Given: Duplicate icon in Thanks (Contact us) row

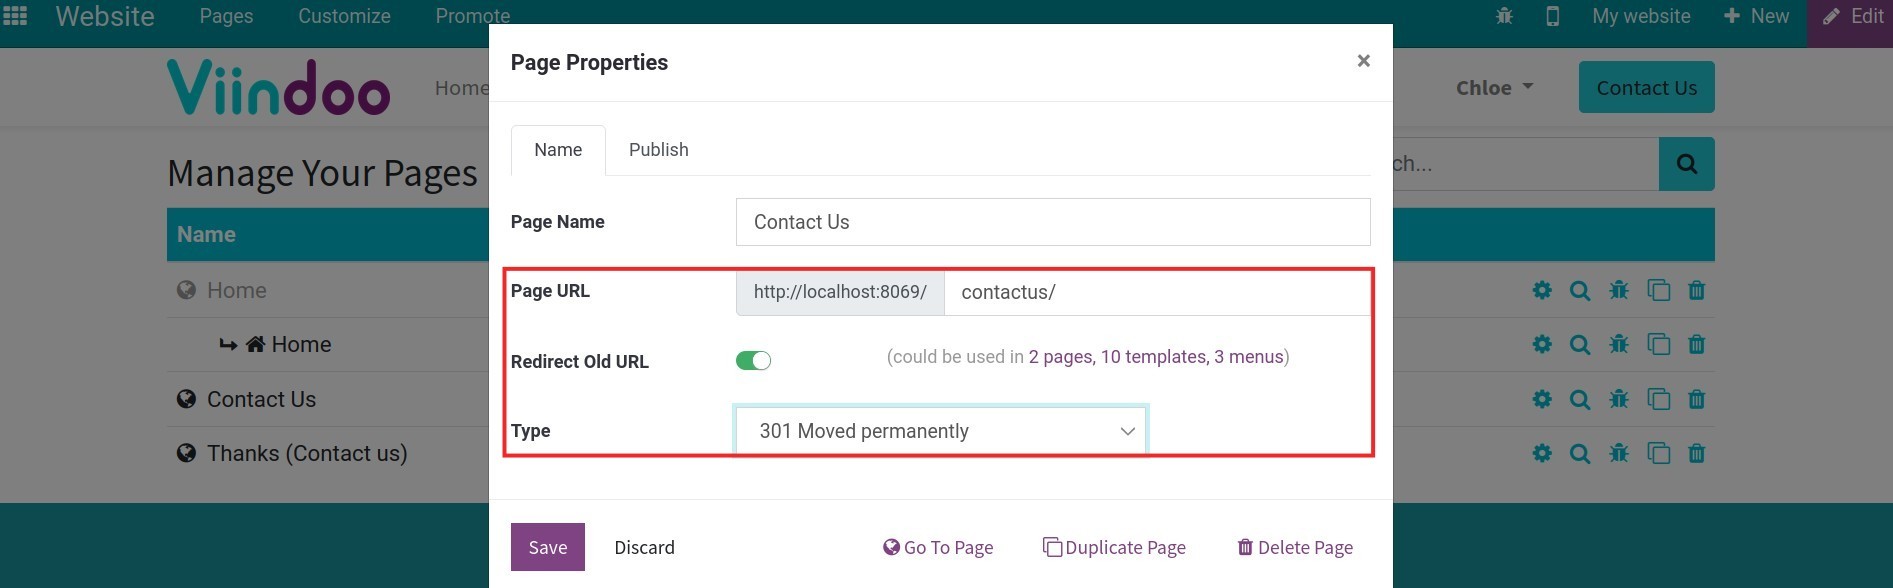Looking at the screenshot, I should [x=1658, y=453].
